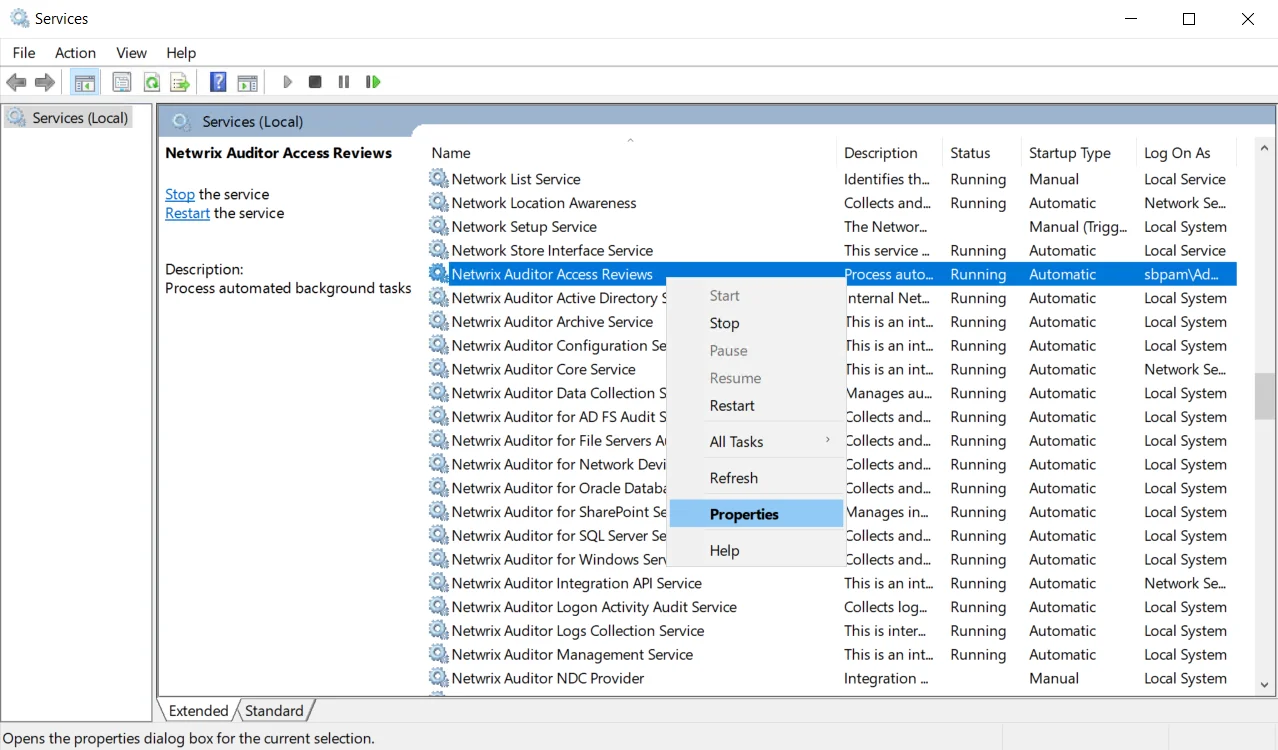The width and height of the screenshot is (1278, 750).
Task: Toggle Show/Hide Console Tree toolbar icon
Action: pos(85,82)
